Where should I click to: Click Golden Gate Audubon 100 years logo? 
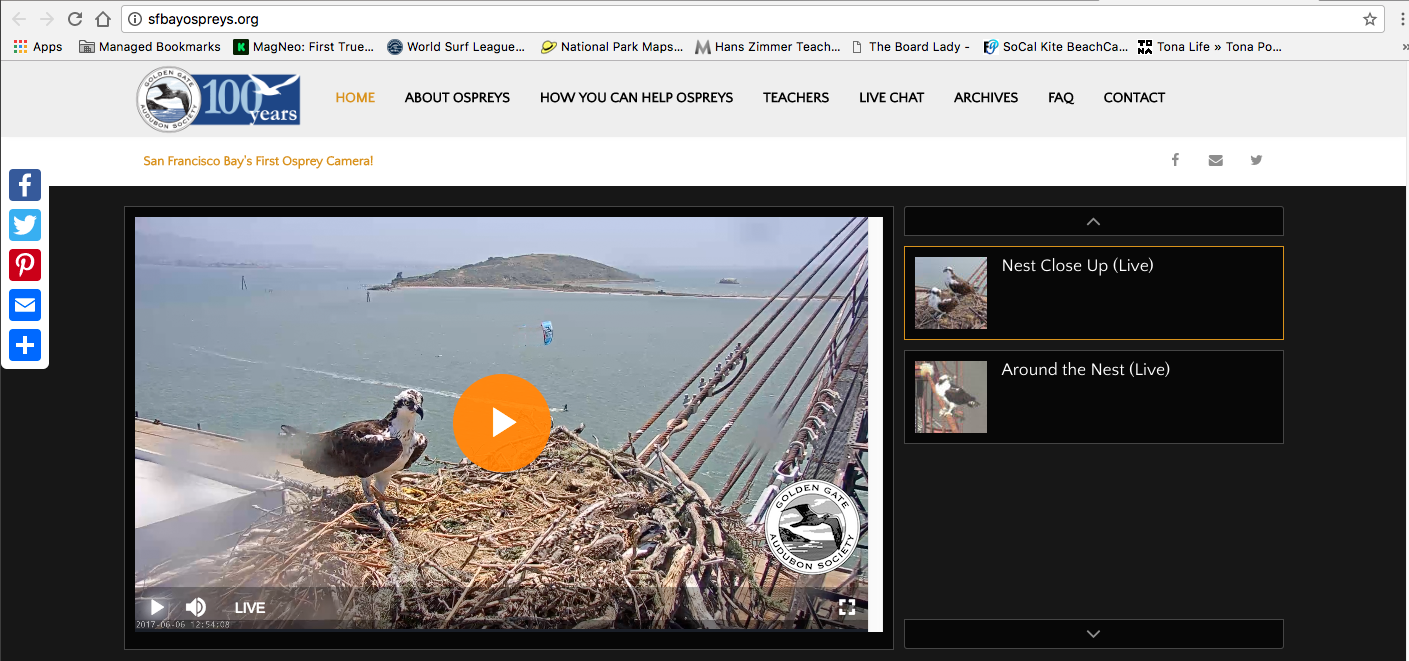click(x=219, y=99)
